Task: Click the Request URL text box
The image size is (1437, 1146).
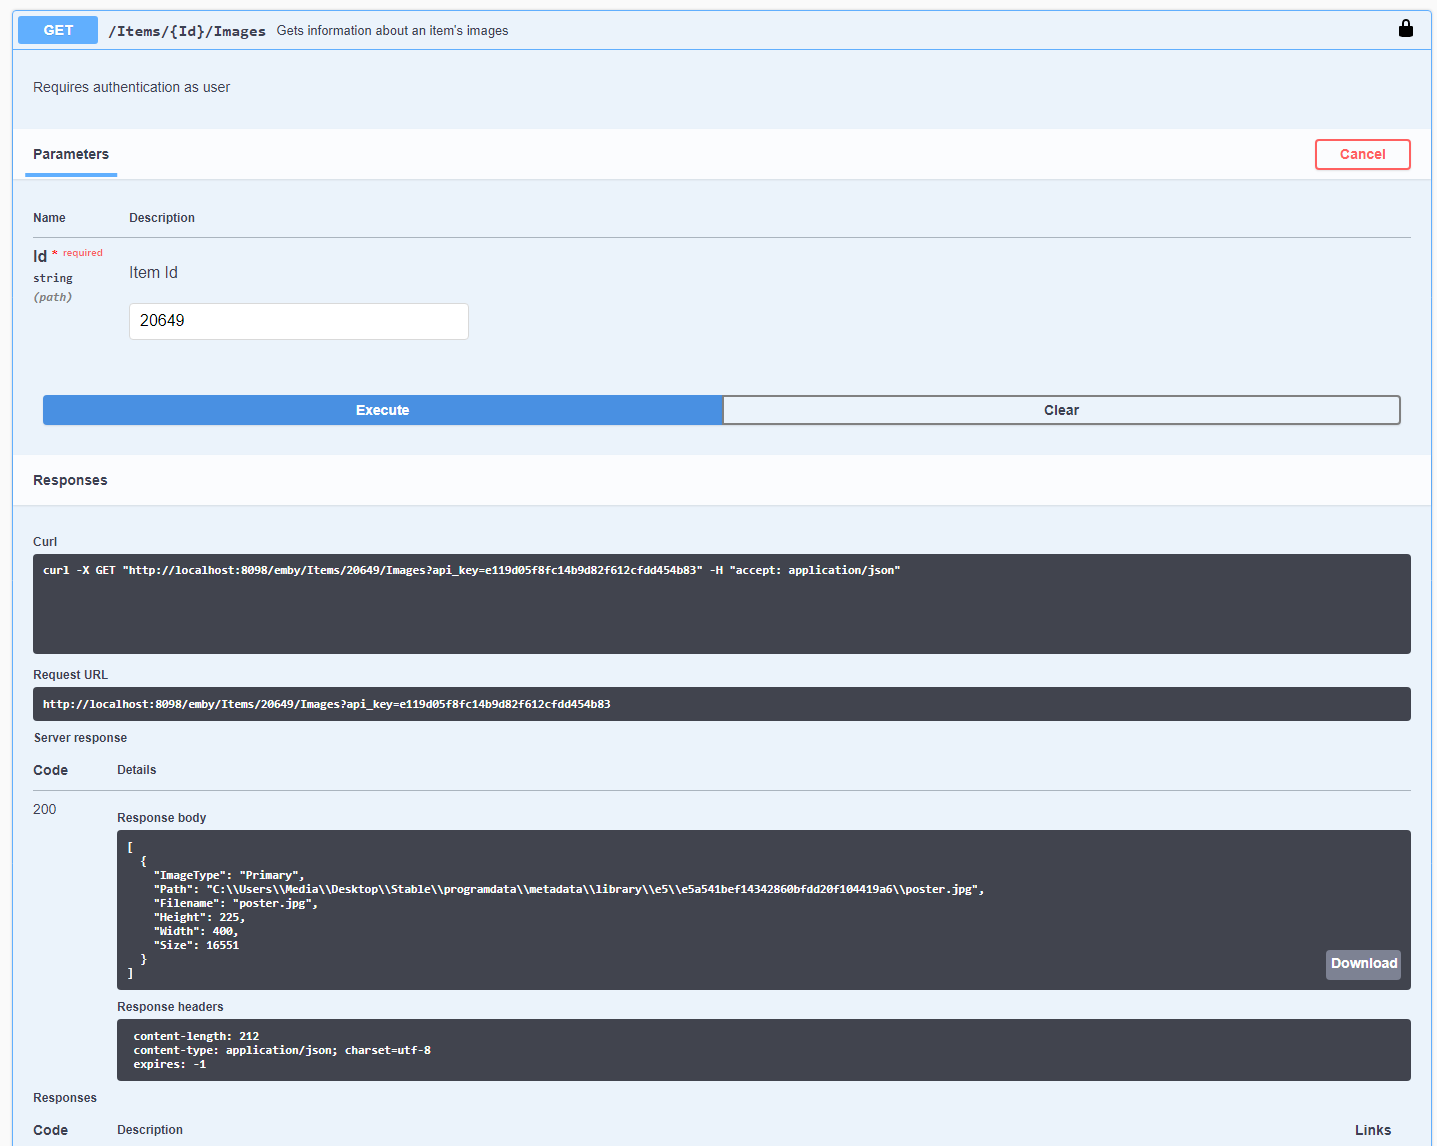Action: tap(720, 704)
